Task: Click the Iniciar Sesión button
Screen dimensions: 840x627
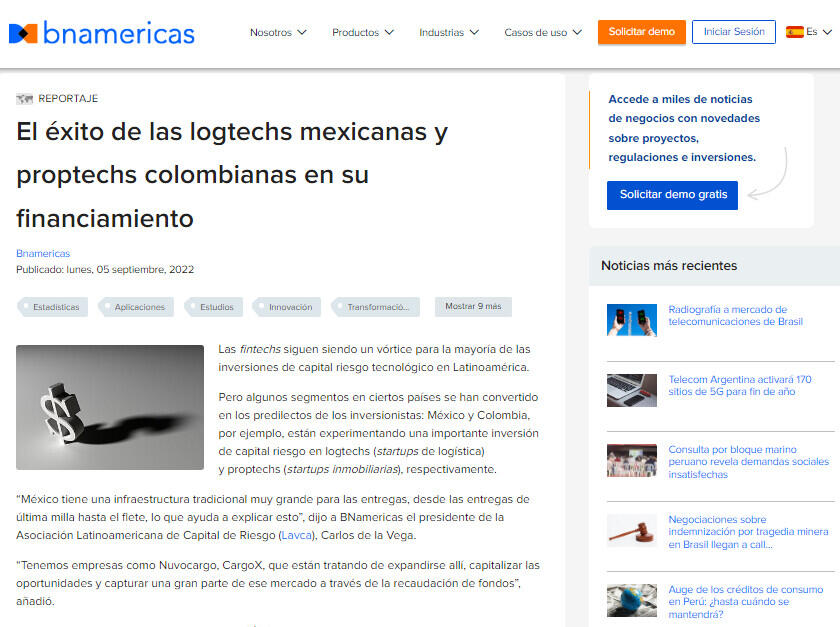Action: (733, 32)
